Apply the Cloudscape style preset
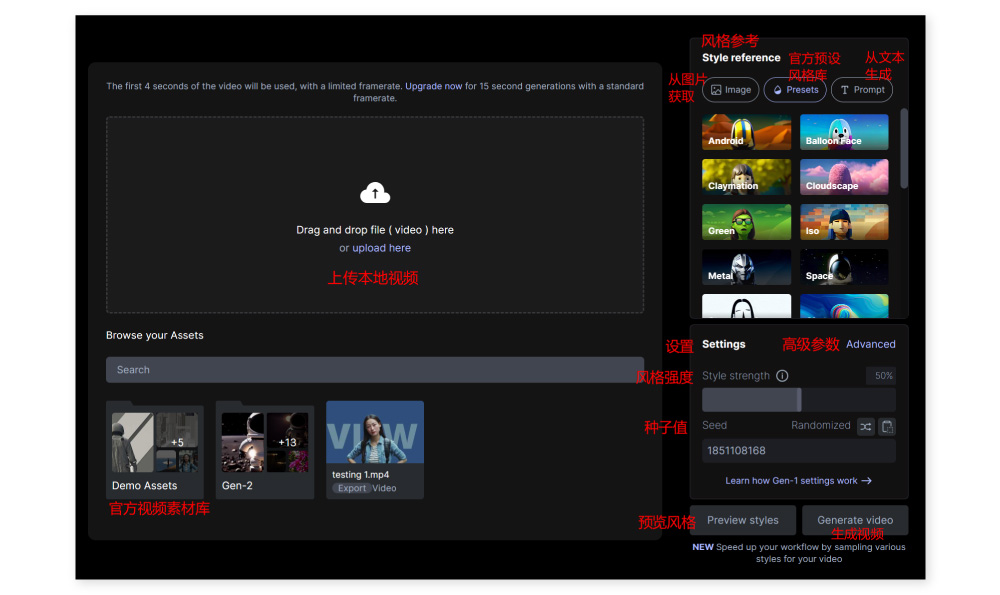Image resolution: width=1000 pixels, height=595 pixels. 844,177
